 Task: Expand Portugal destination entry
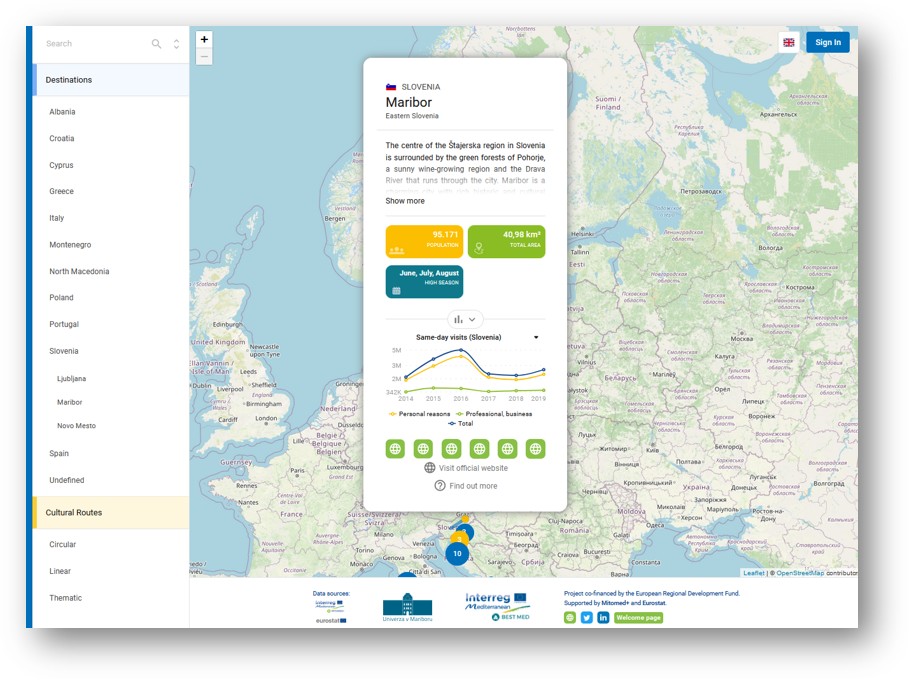coord(64,324)
